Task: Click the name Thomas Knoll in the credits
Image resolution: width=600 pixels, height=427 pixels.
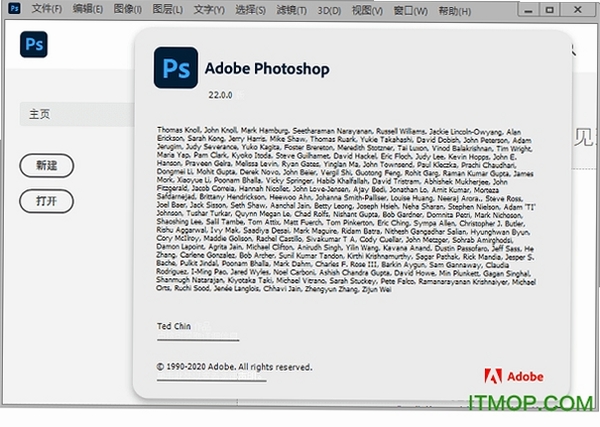Action: click(x=179, y=130)
